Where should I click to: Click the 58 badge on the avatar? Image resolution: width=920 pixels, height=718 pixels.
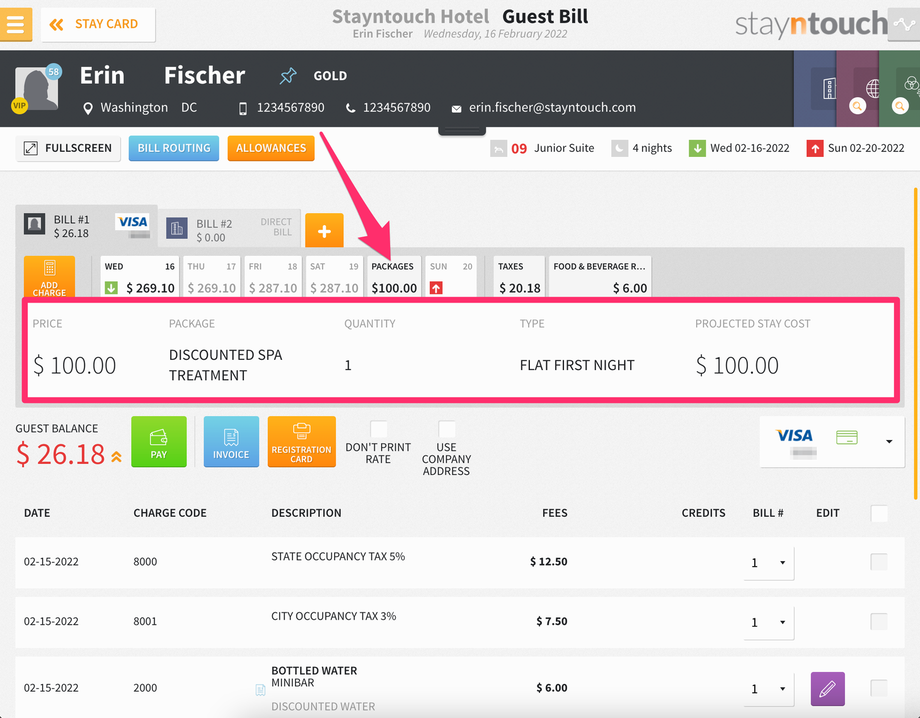[x=53, y=72]
